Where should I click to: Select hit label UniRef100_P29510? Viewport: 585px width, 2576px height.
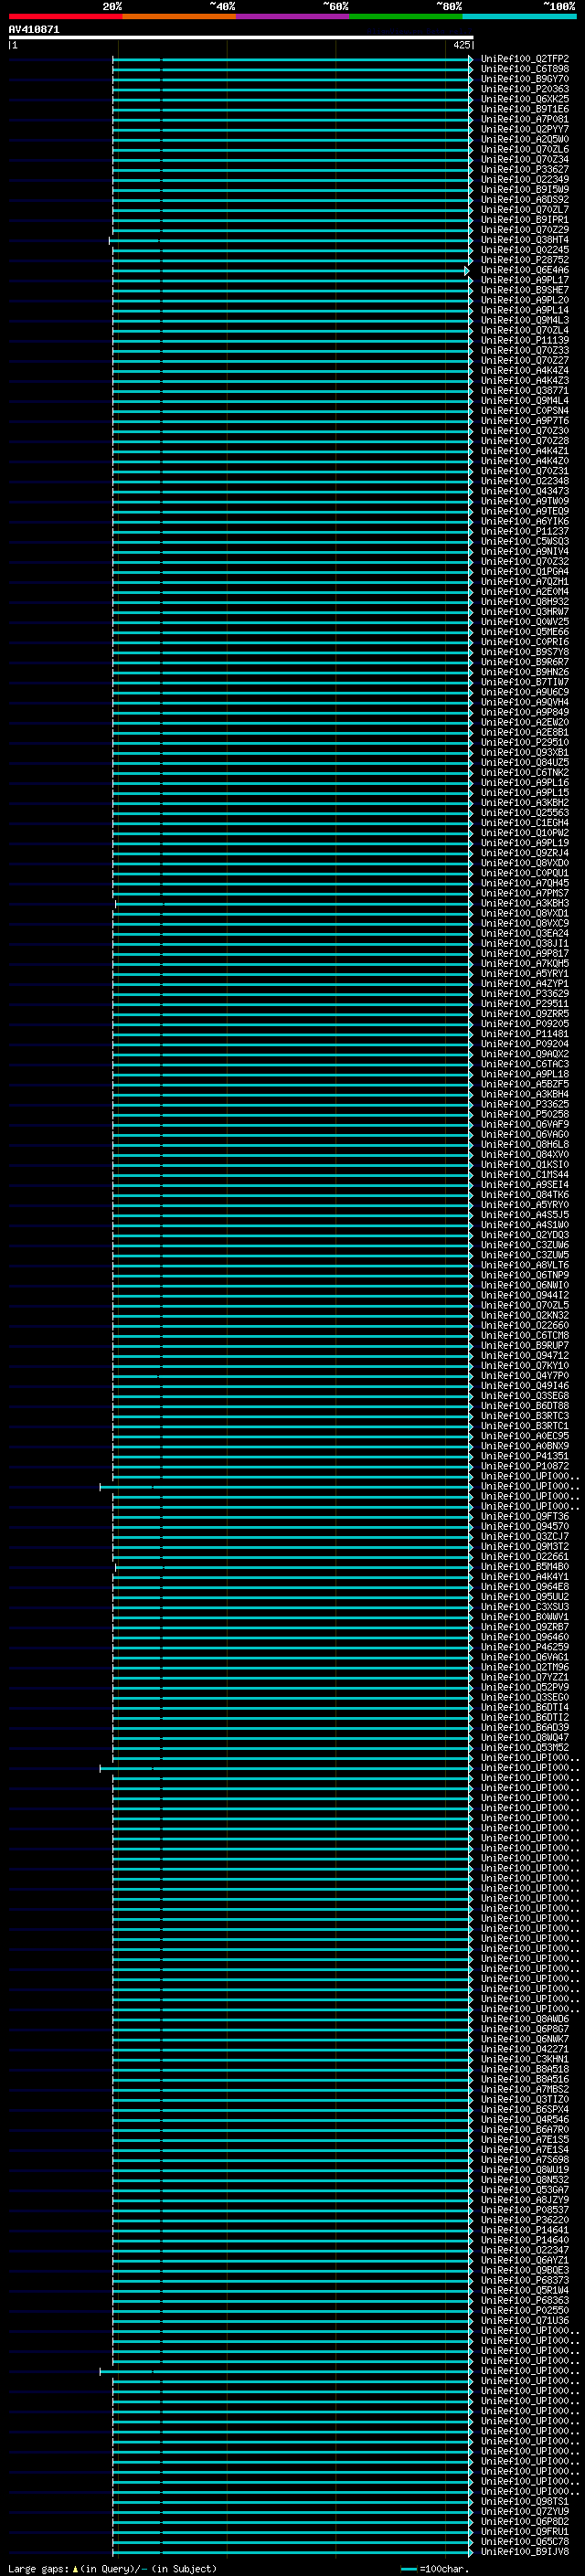(x=525, y=743)
